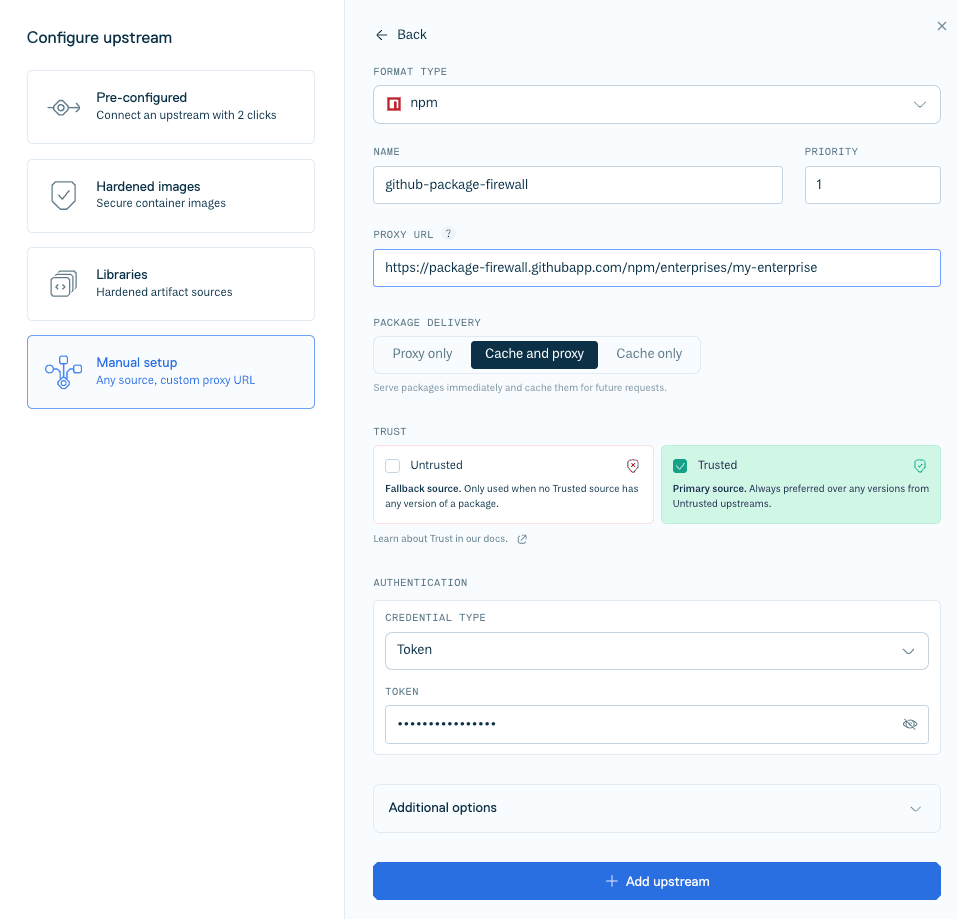Viewport: 957px width, 919px height.
Task: Select Proxy only delivery mode
Action: 422,355
